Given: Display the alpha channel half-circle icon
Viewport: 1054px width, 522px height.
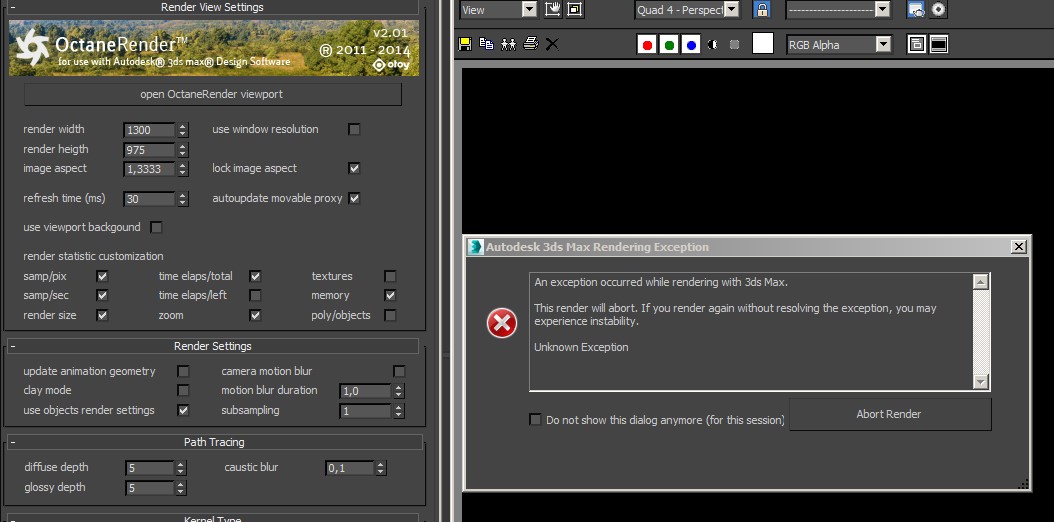Looking at the screenshot, I should (713, 44).
